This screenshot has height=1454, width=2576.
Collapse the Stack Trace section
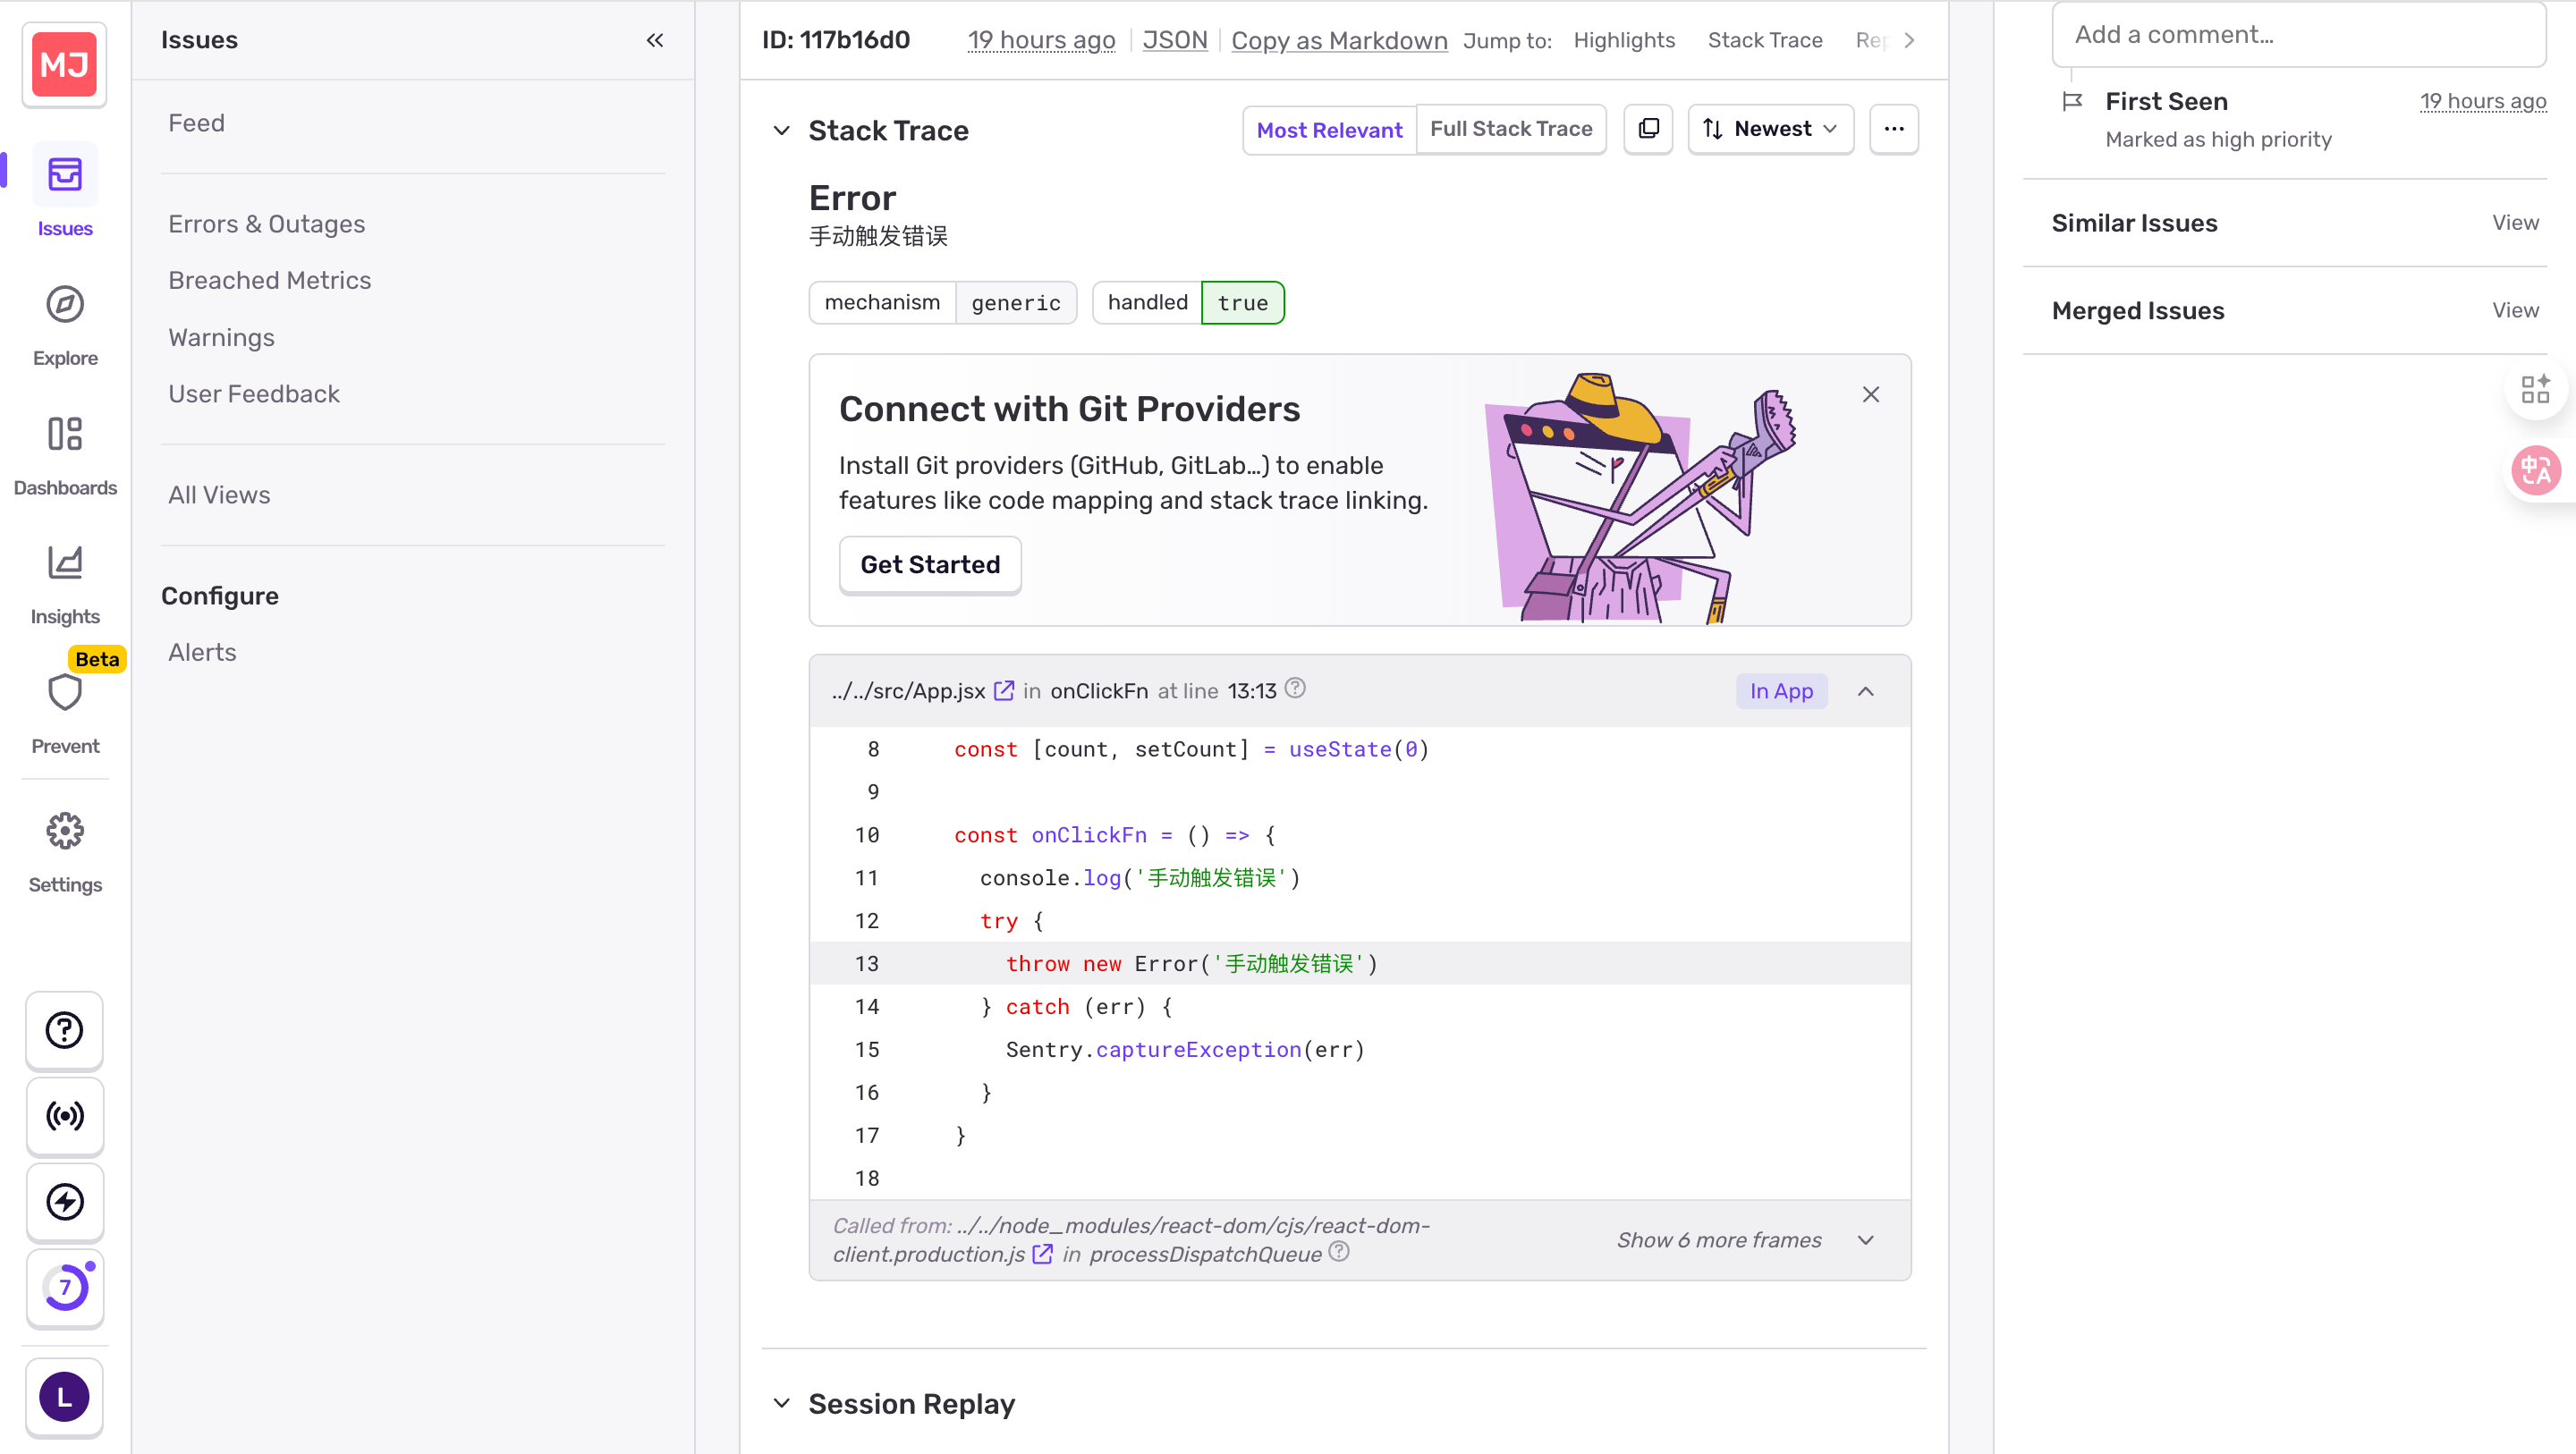pos(782,130)
